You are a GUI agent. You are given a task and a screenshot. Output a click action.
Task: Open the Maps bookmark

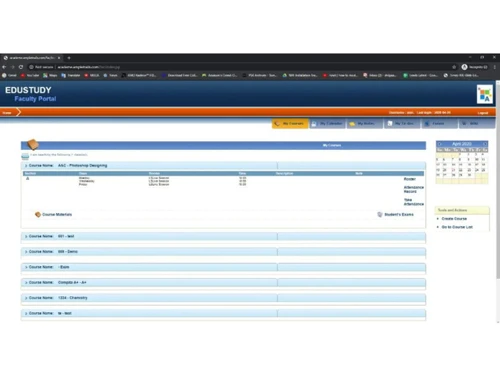point(50,75)
